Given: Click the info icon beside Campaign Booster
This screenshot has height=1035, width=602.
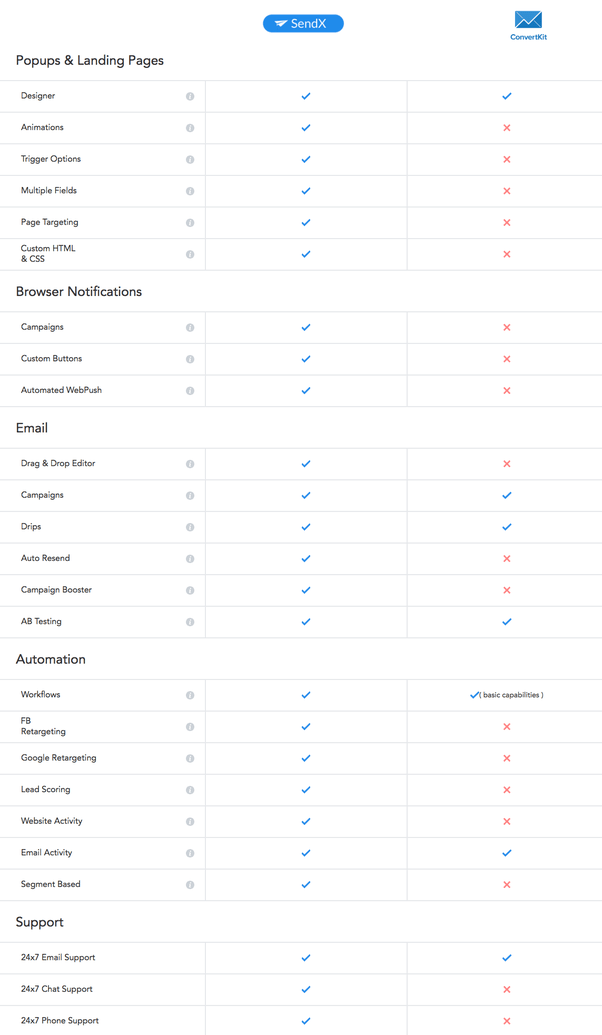Looking at the screenshot, I should (x=189, y=590).
